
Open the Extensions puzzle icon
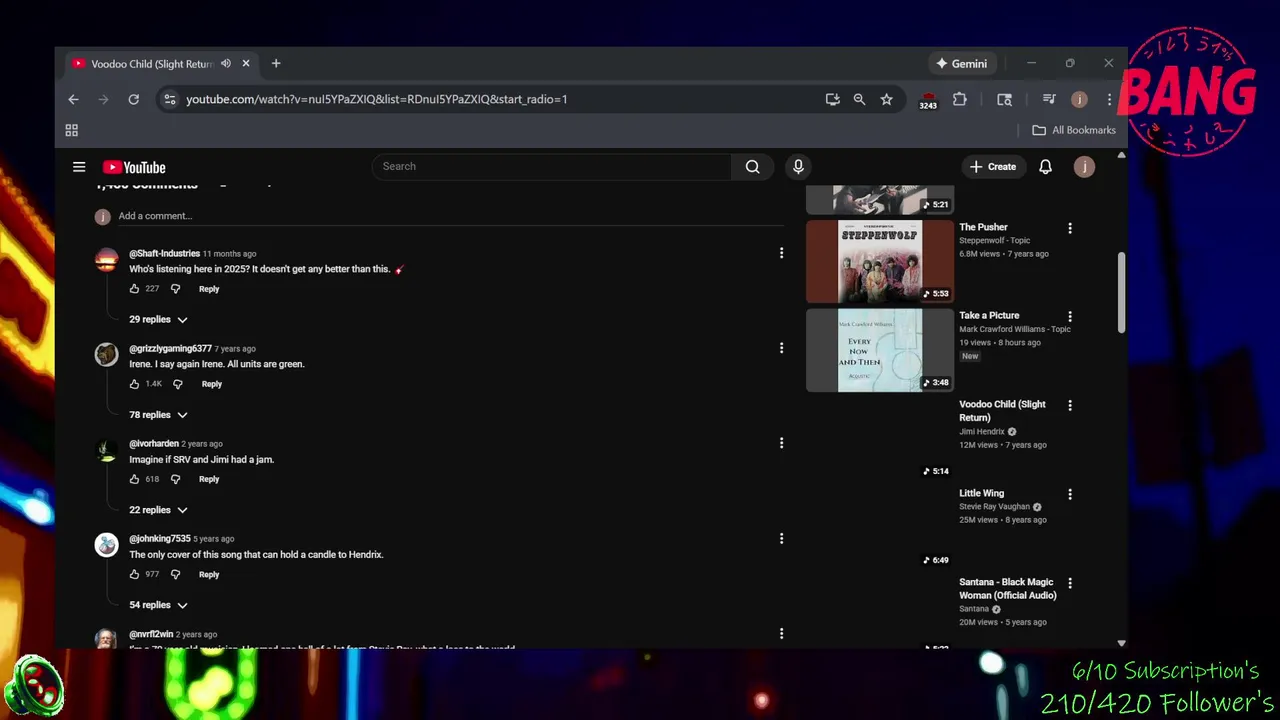[x=960, y=99]
